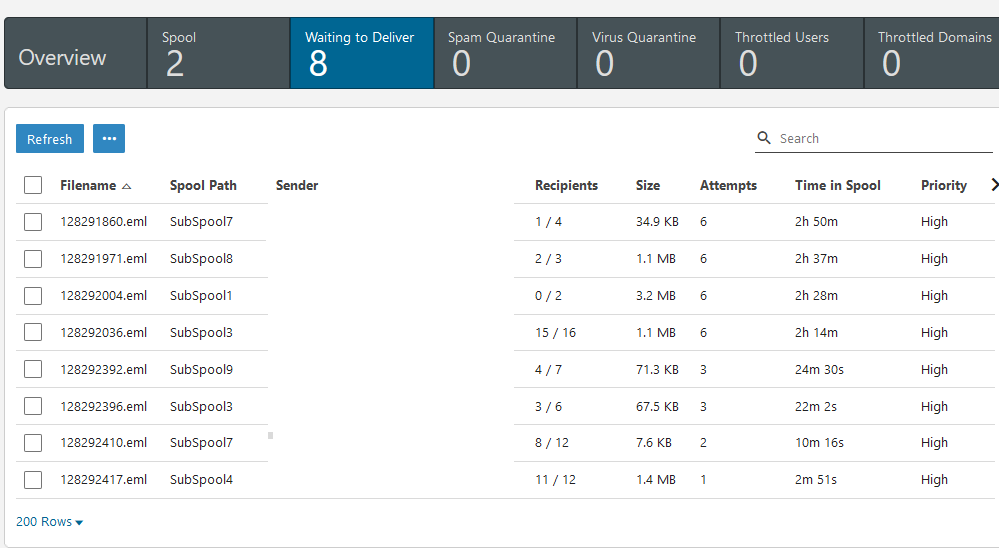Screen dimensions: 999x548
Task: Check the box for 128292036.eml
Action: (x=33, y=333)
